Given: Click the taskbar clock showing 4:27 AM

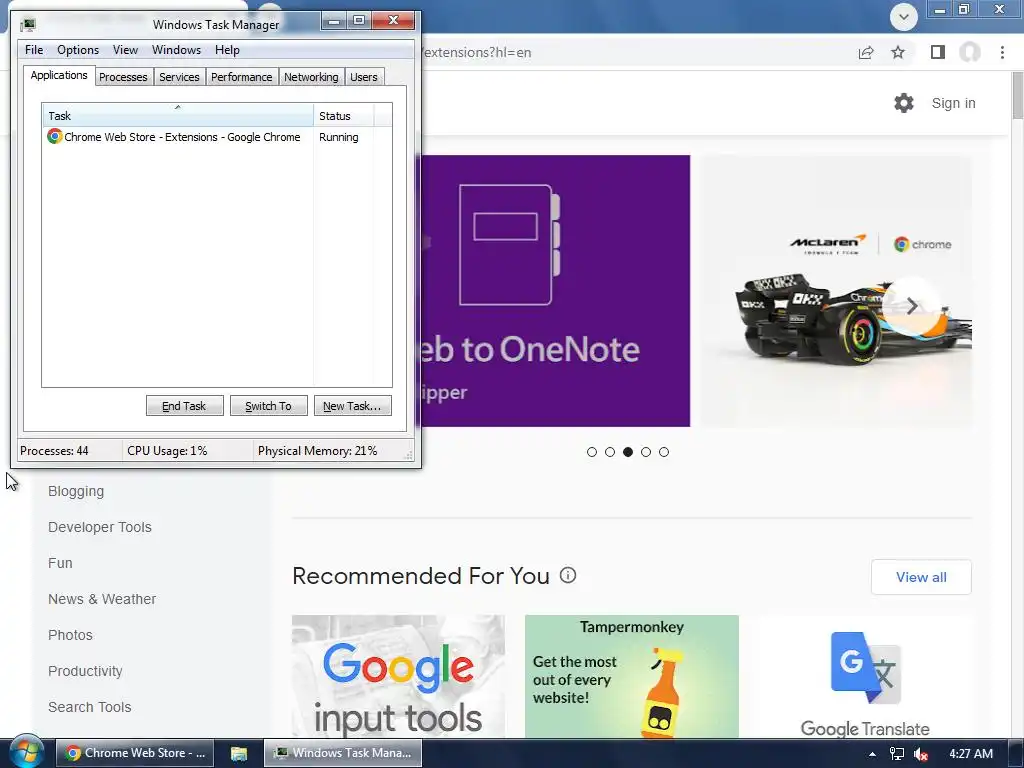Looking at the screenshot, I should pos(970,754).
